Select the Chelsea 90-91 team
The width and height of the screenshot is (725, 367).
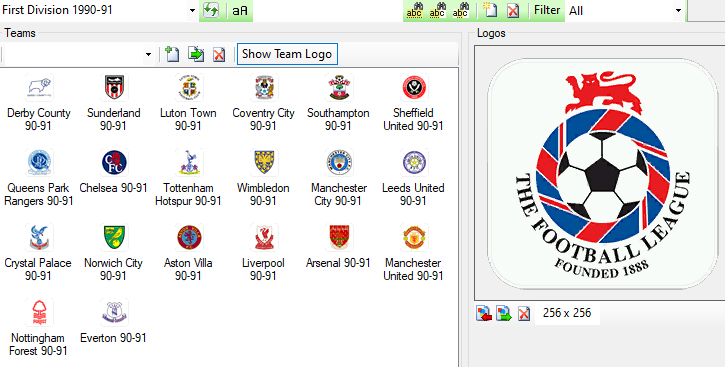(114, 171)
